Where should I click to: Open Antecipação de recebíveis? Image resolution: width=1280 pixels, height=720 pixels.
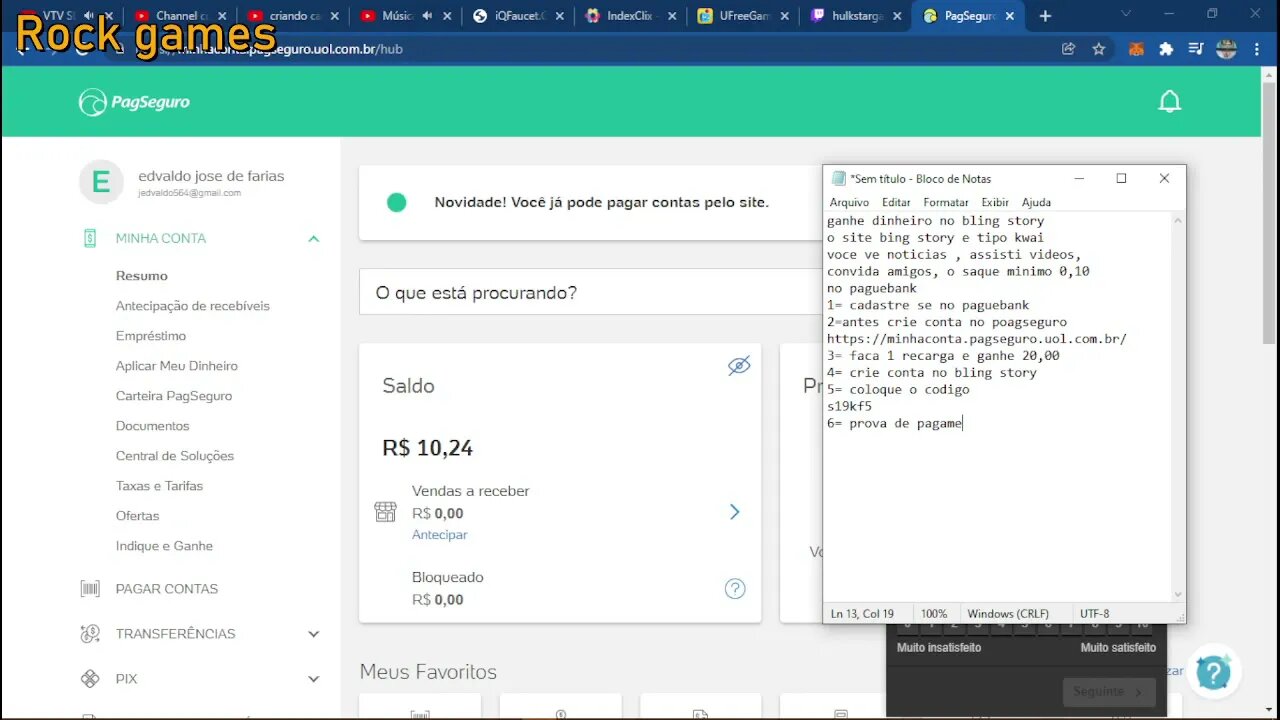(x=193, y=306)
